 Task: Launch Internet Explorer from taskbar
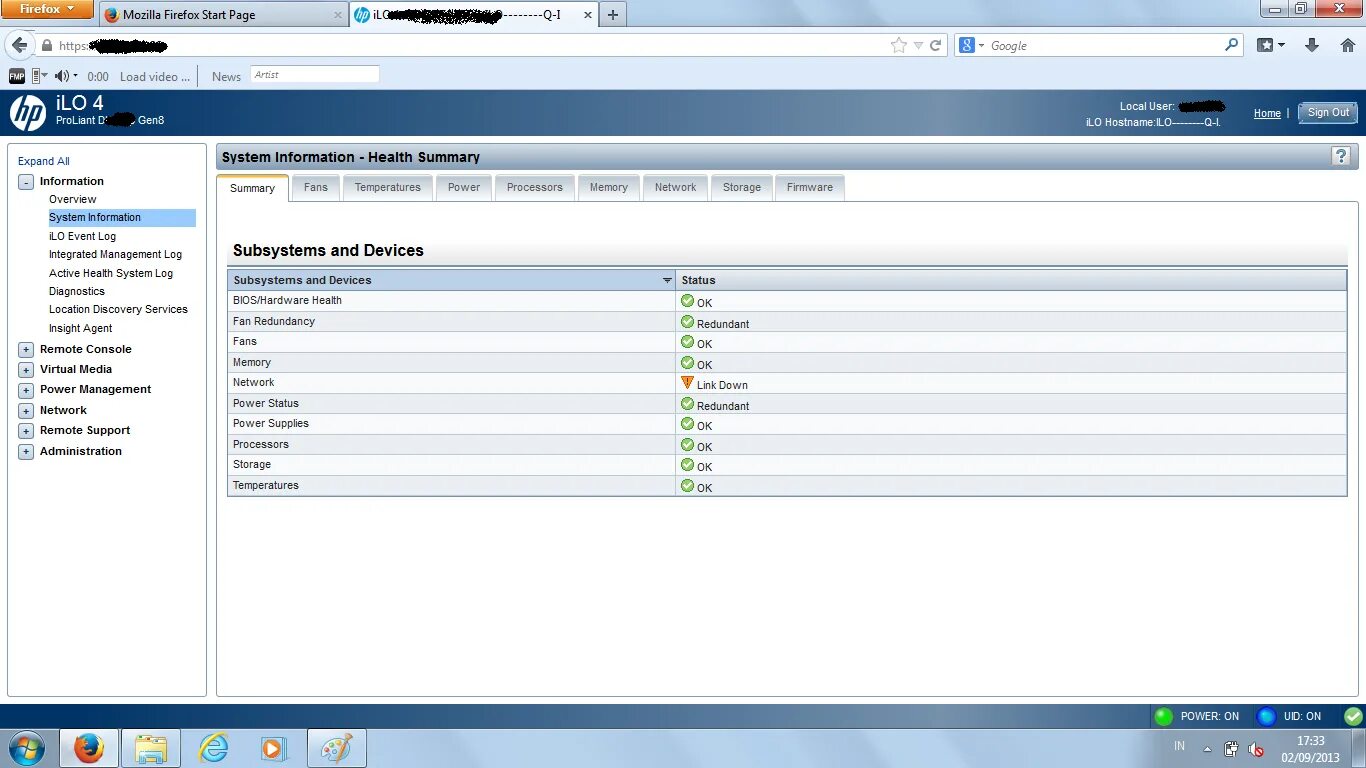point(213,748)
